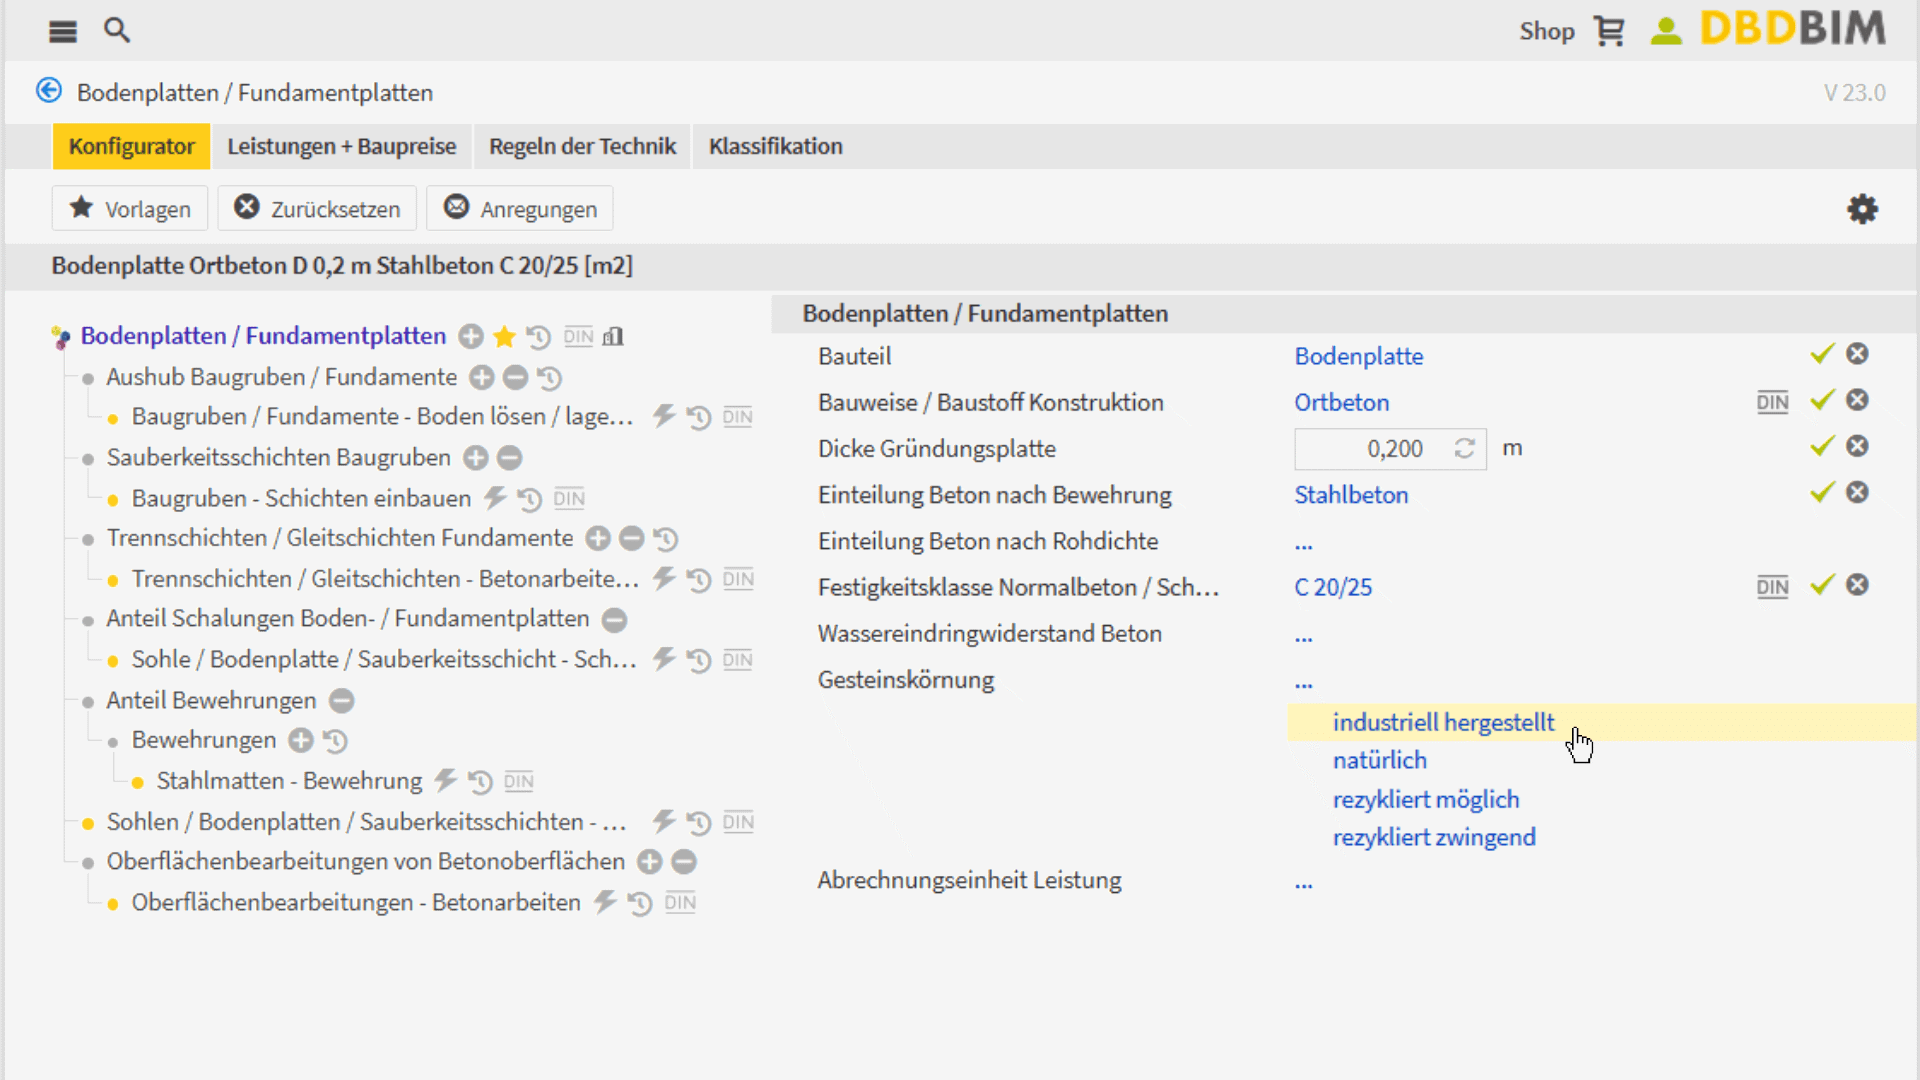Viewport: 1920px width, 1080px height.
Task: Clear the Bauteil Bodenplatte value
Action: [1857, 354]
